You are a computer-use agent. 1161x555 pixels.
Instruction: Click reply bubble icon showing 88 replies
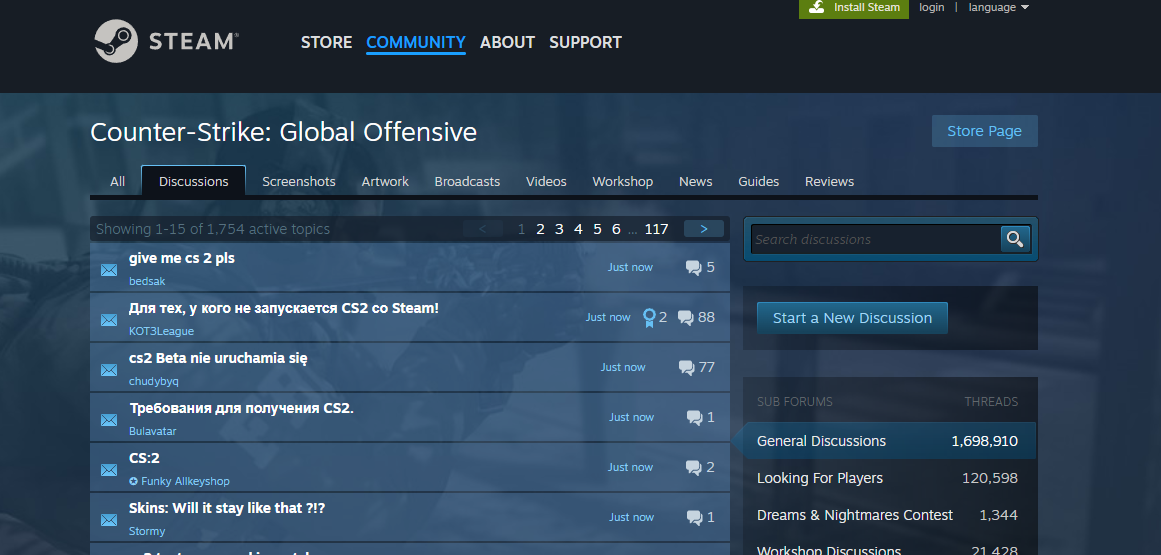pyautogui.click(x=686, y=317)
